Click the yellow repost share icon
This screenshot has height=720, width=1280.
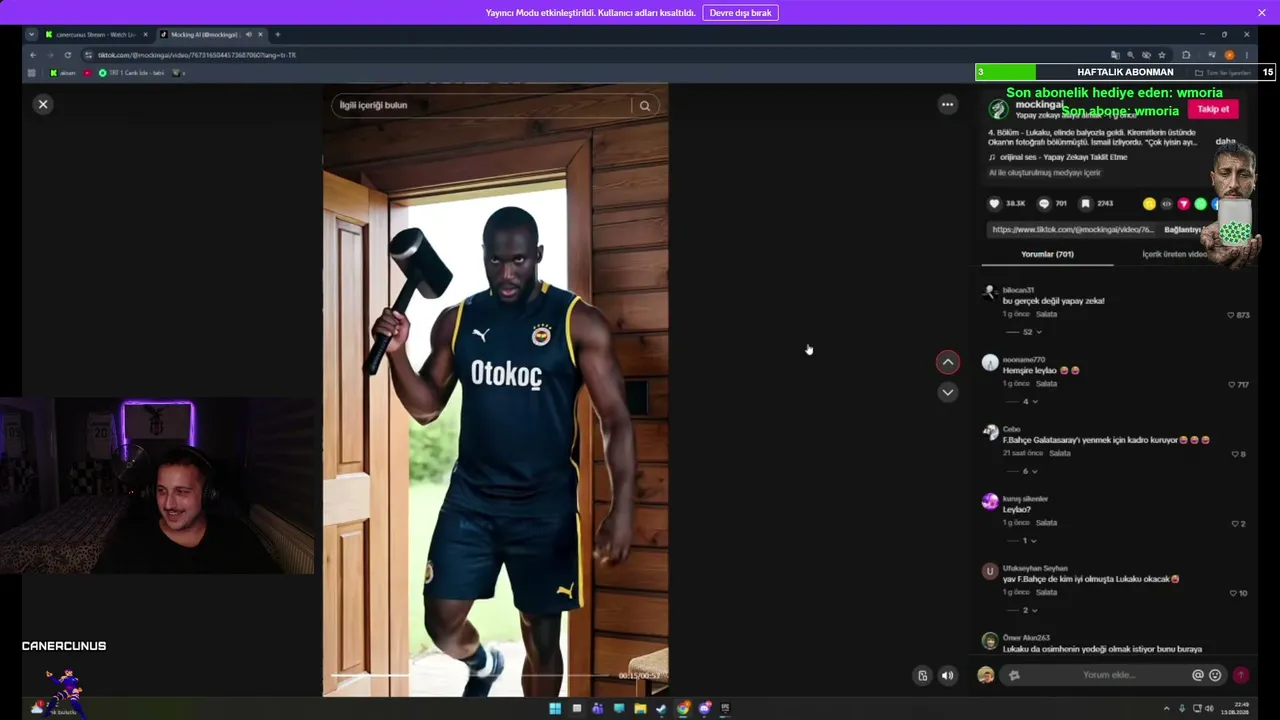(1149, 204)
